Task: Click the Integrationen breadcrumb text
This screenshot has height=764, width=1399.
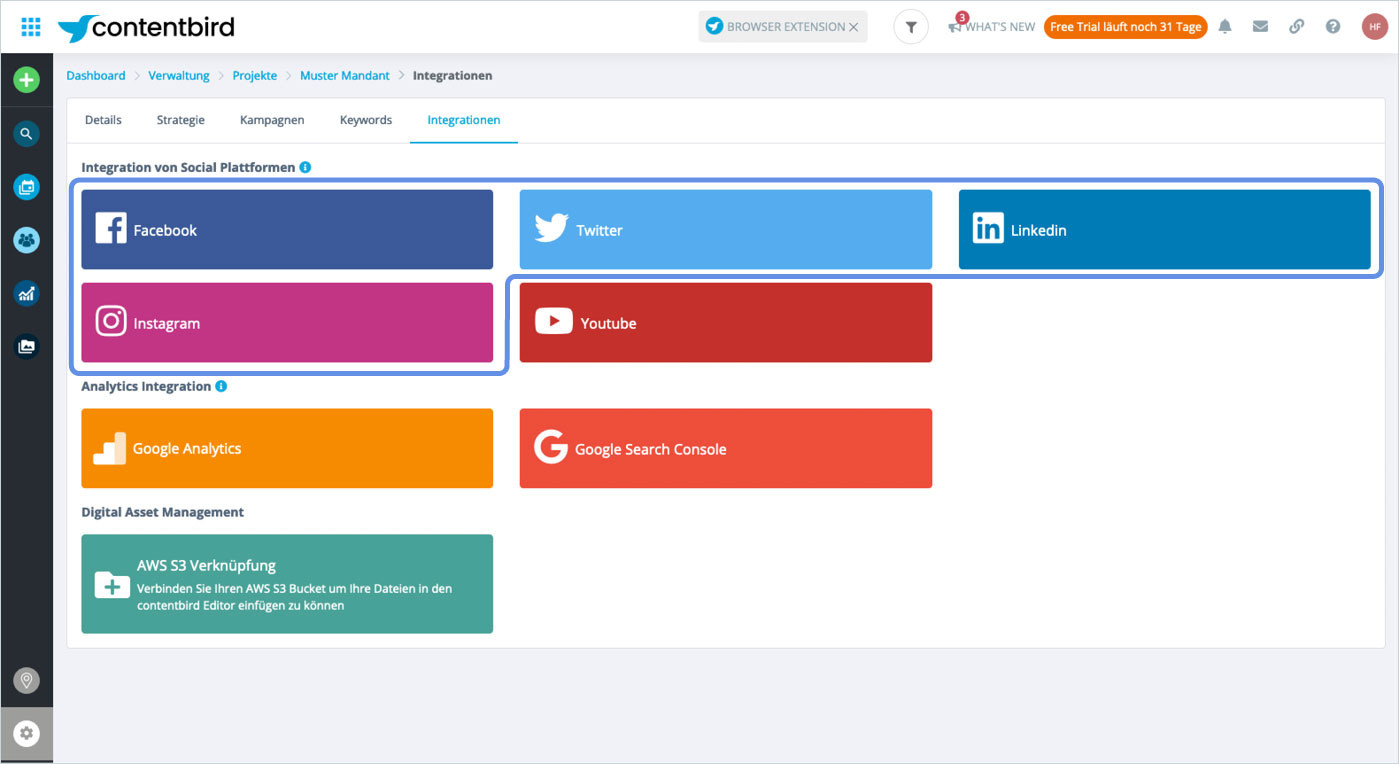Action: click(x=452, y=75)
